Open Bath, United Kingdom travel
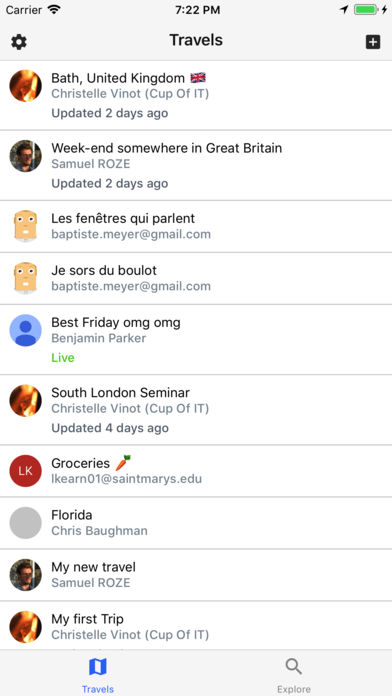392x696 pixels. [196, 95]
